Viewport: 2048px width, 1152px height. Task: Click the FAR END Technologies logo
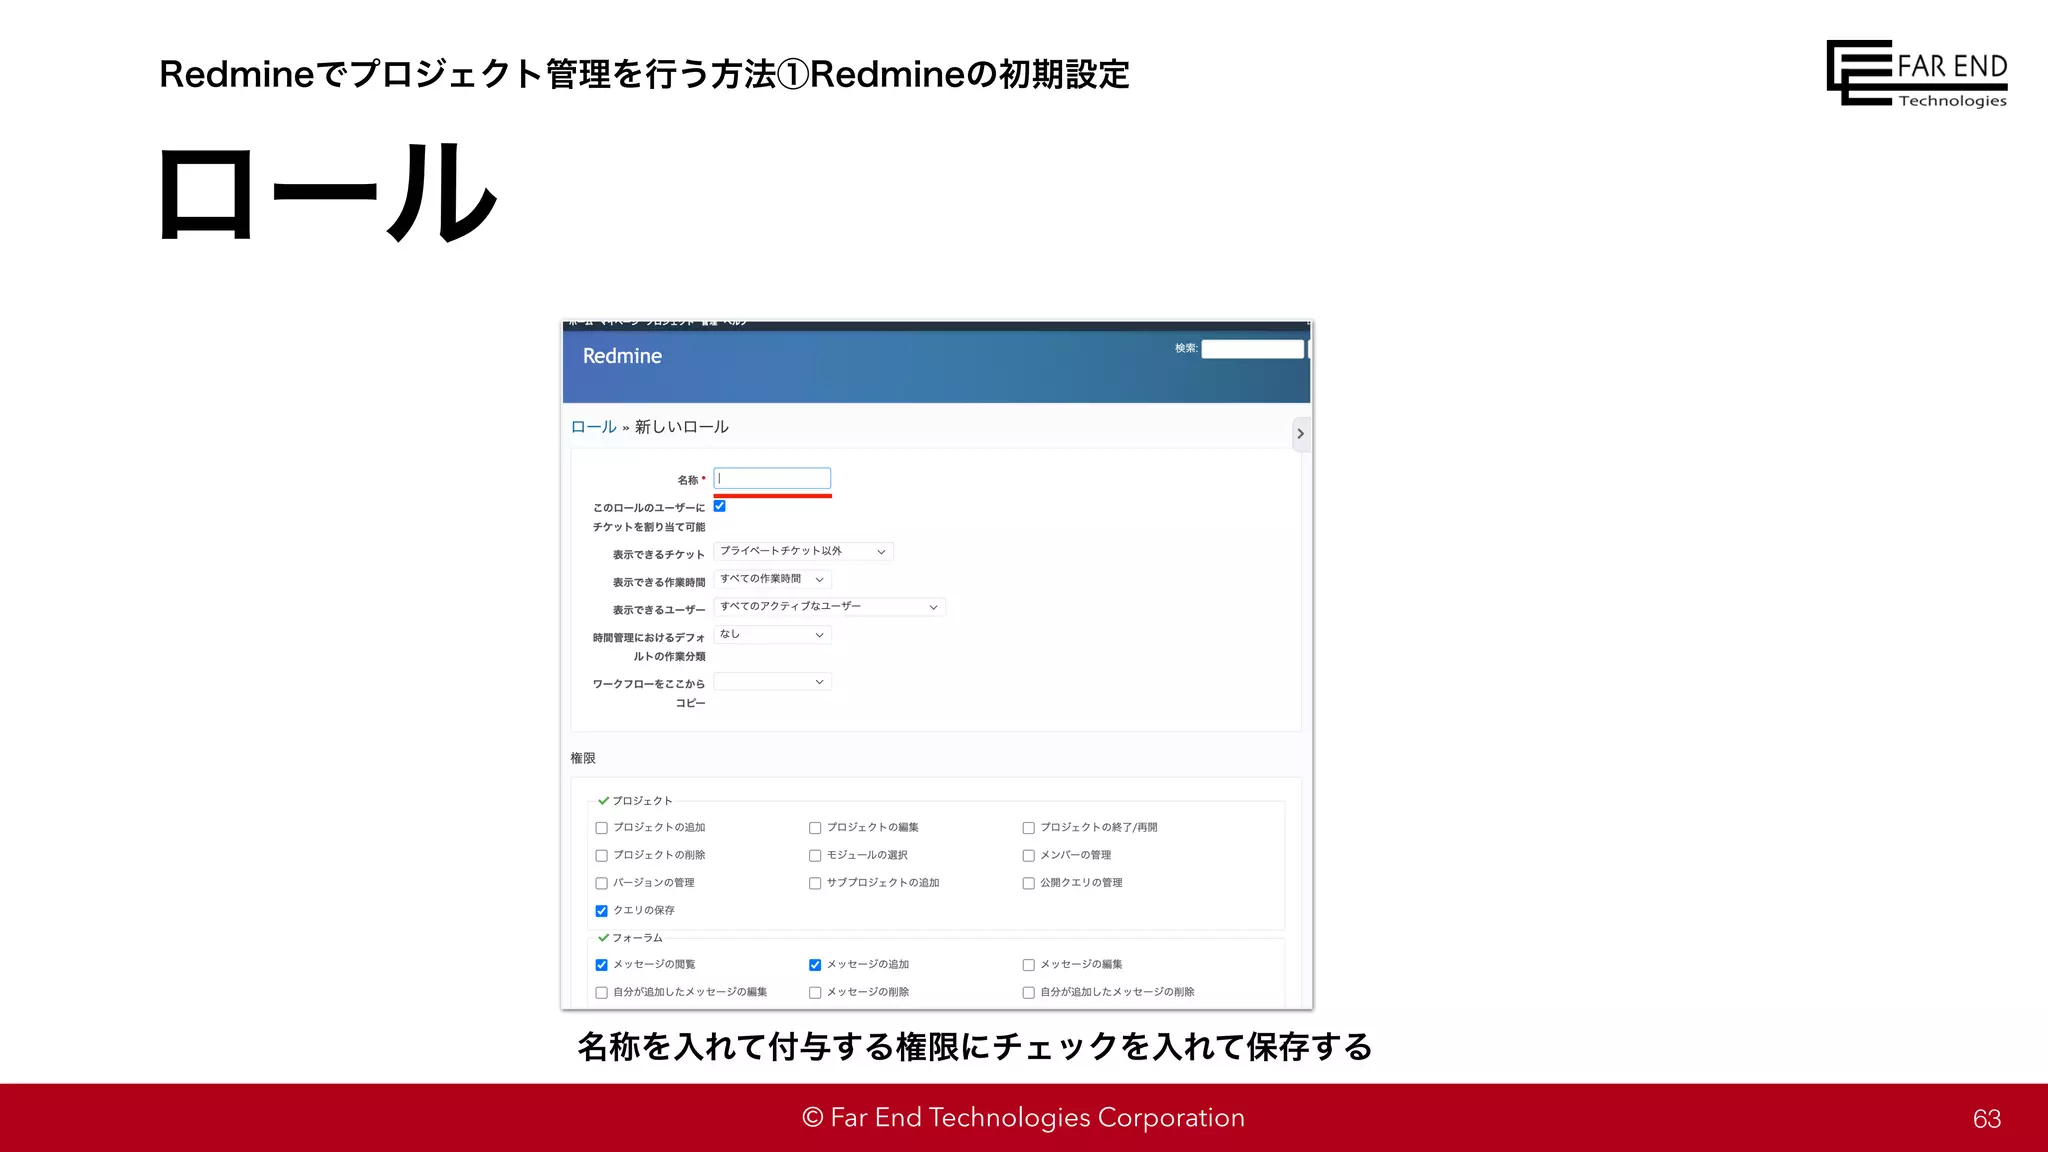[x=1917, y=73]
